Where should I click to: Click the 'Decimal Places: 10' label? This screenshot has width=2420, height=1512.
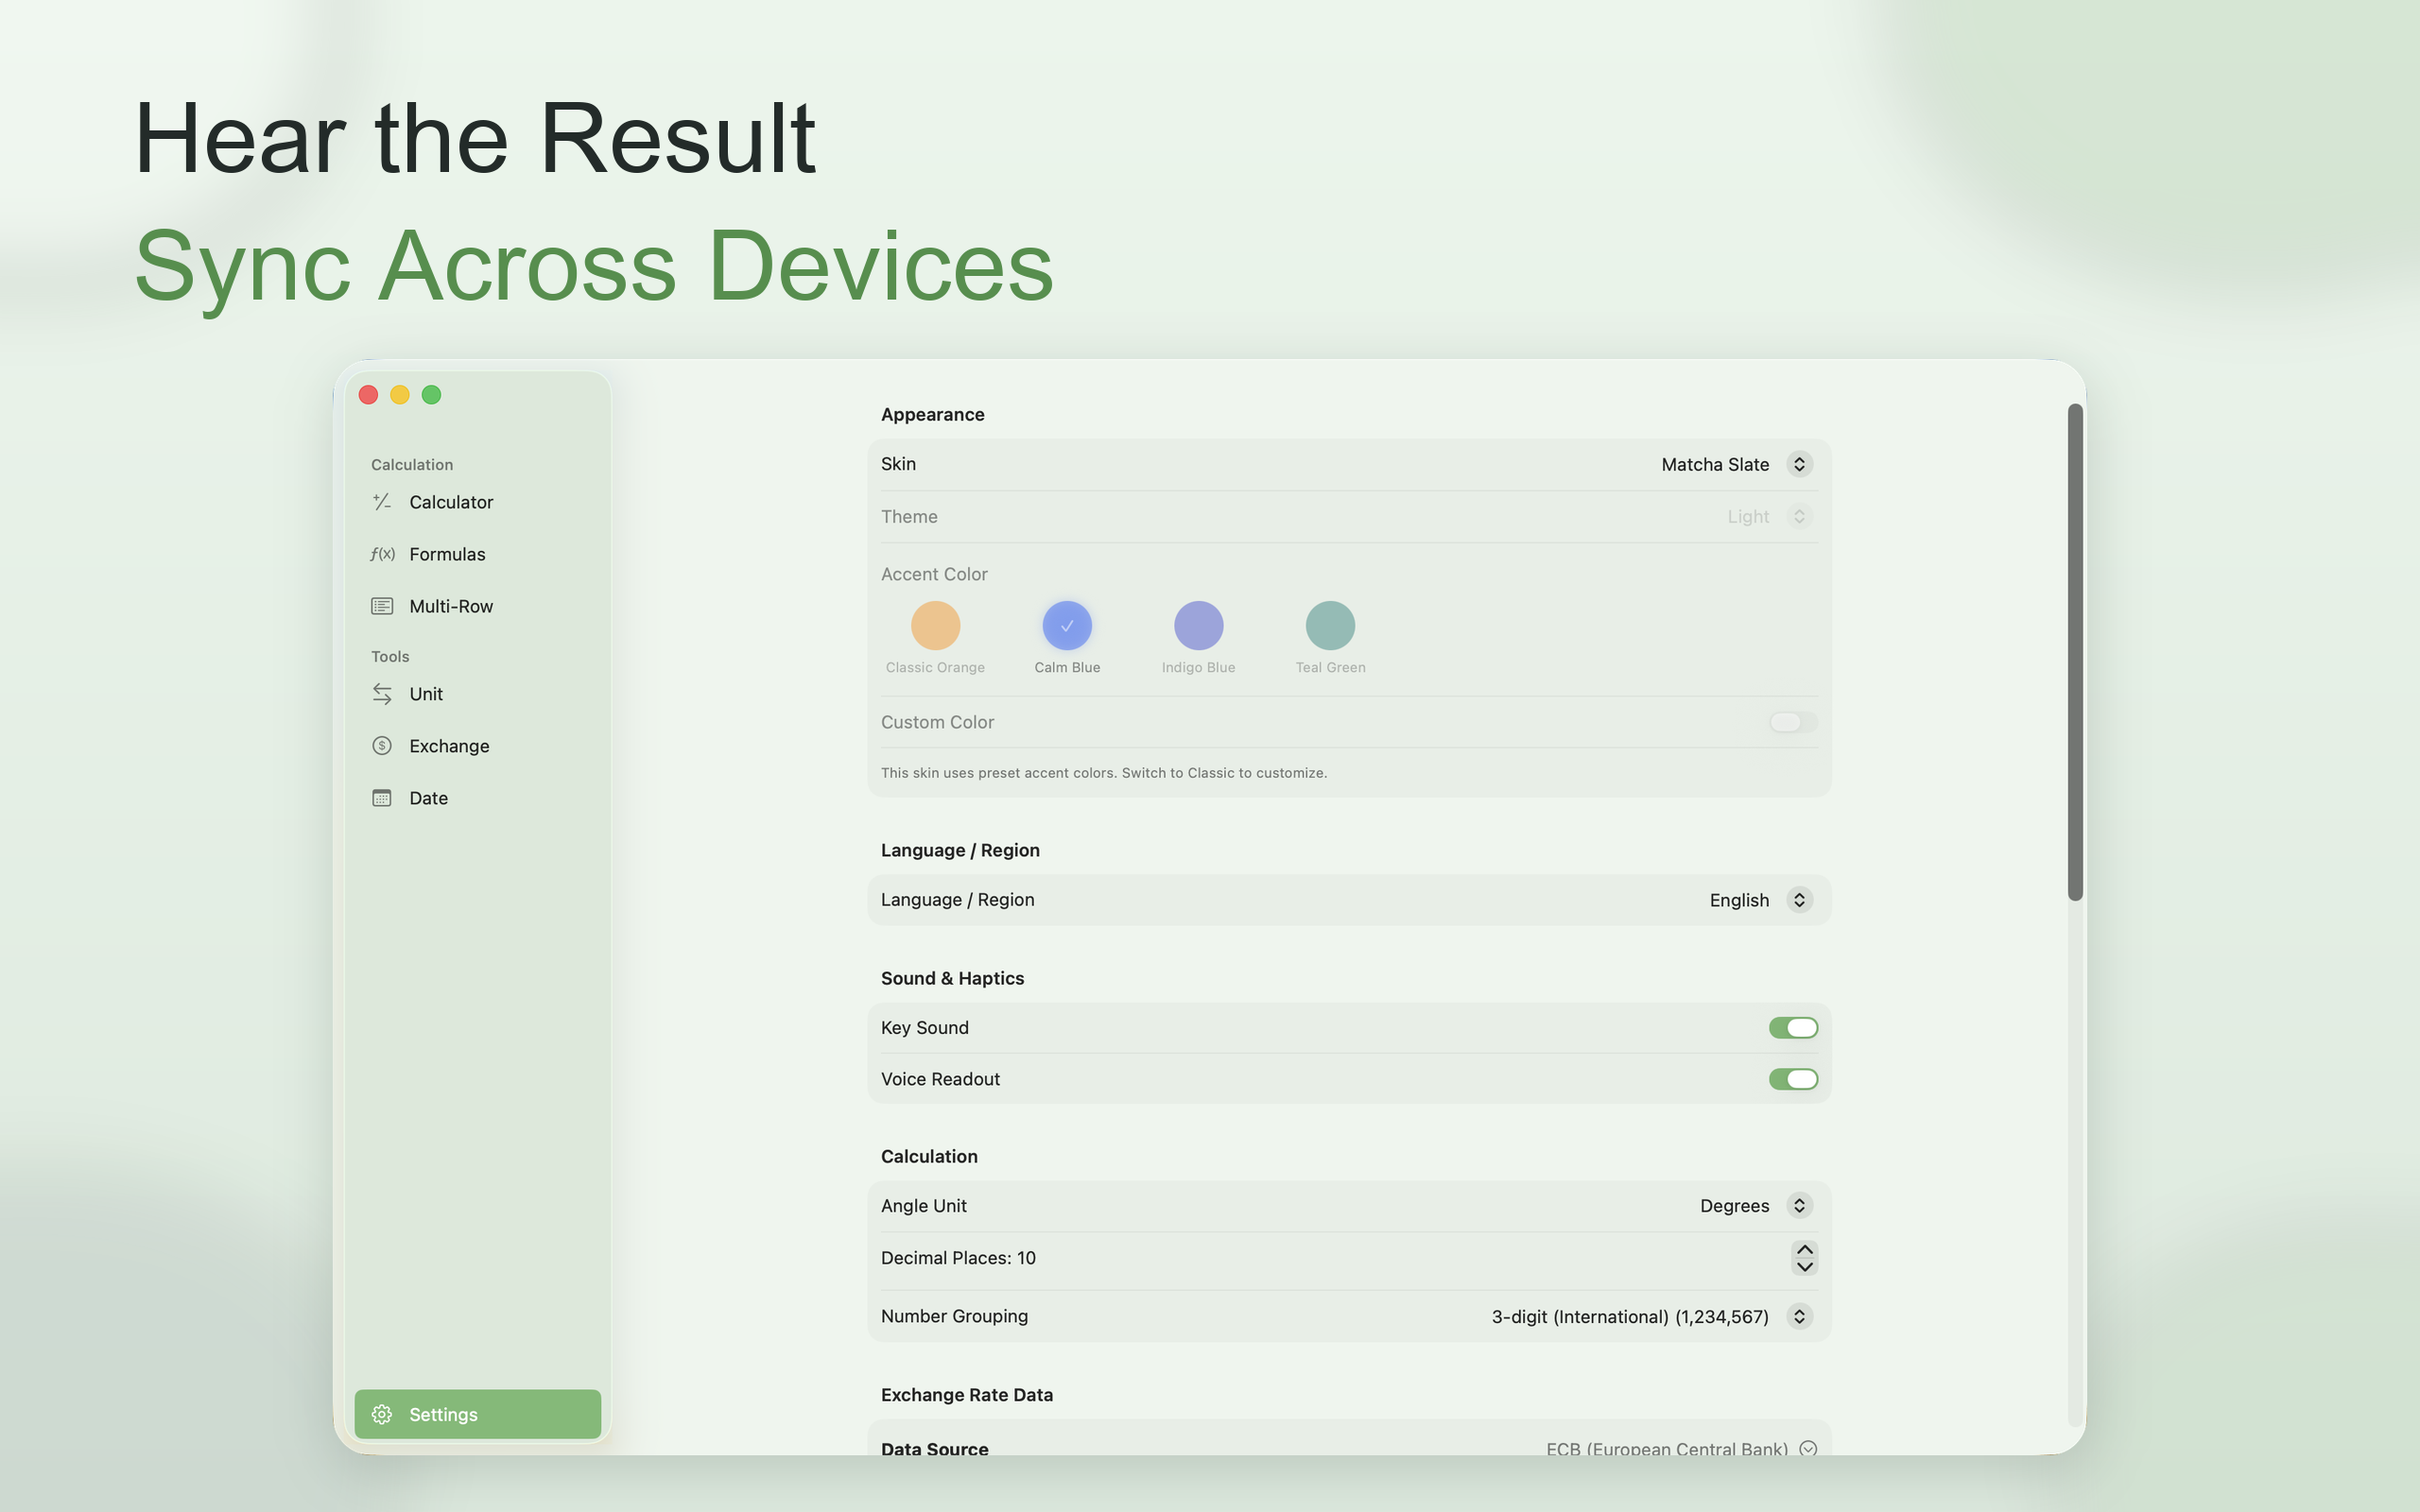point(958,1258)
